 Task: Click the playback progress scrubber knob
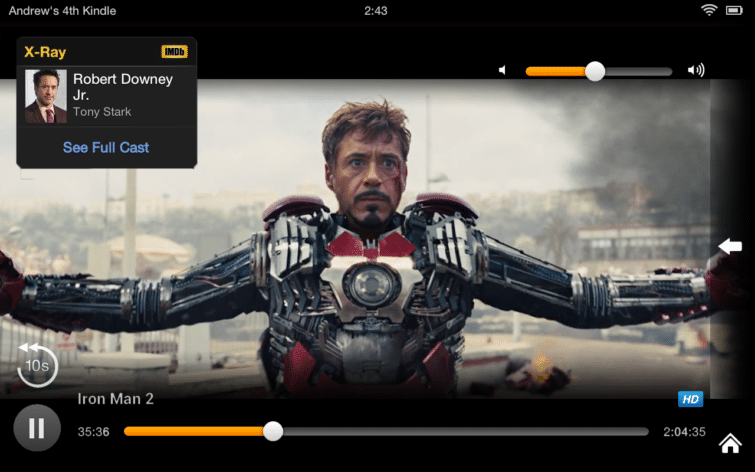pyautogui.click(x=273, y=431)
